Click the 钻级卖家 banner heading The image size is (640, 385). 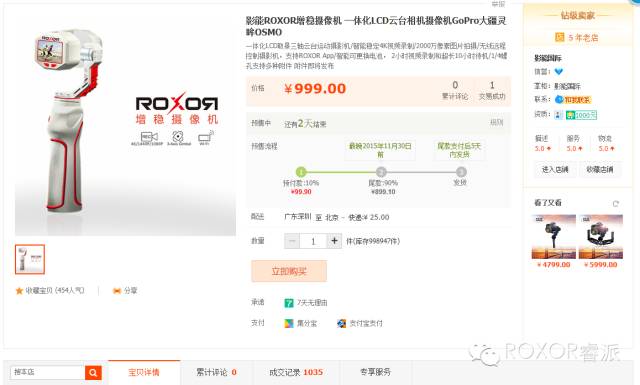click(578, 16)
